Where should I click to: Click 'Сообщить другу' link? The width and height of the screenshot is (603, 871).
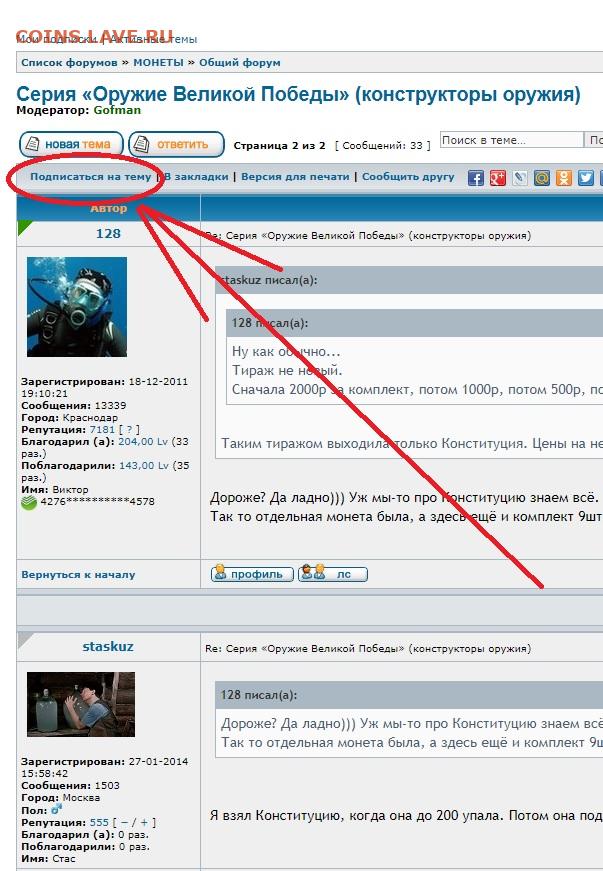(x=408, y=177)
